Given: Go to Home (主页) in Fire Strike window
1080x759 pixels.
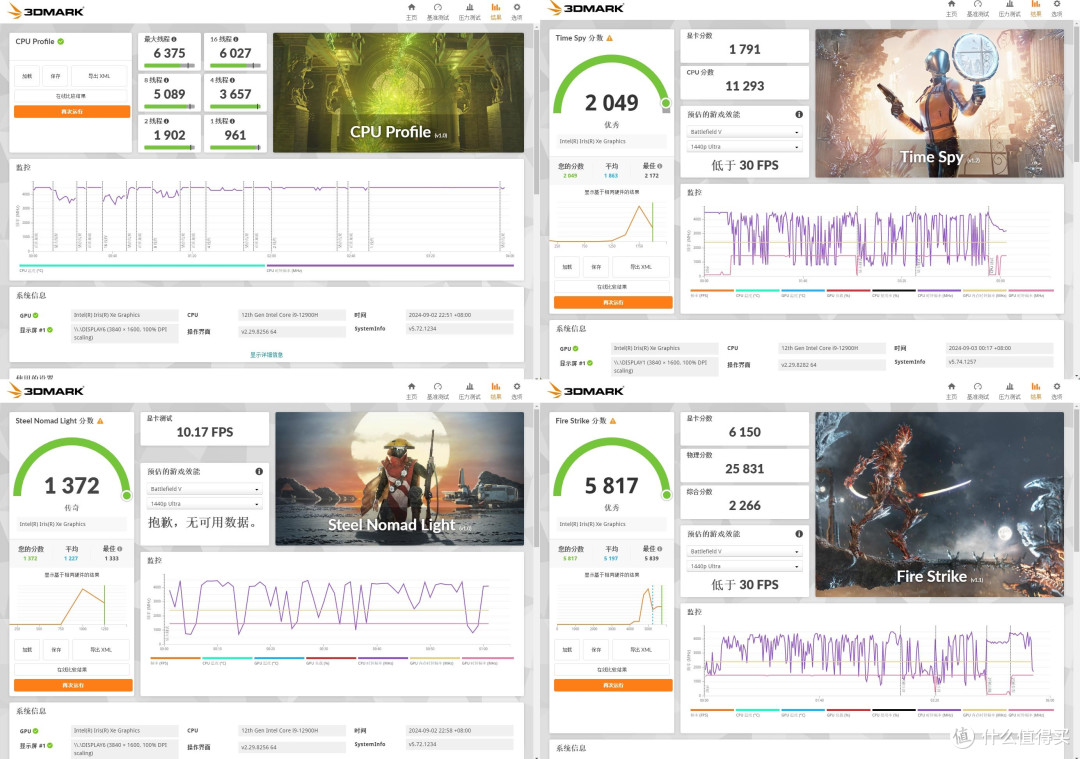Looking at the screenshot, I should coord(951,391).
